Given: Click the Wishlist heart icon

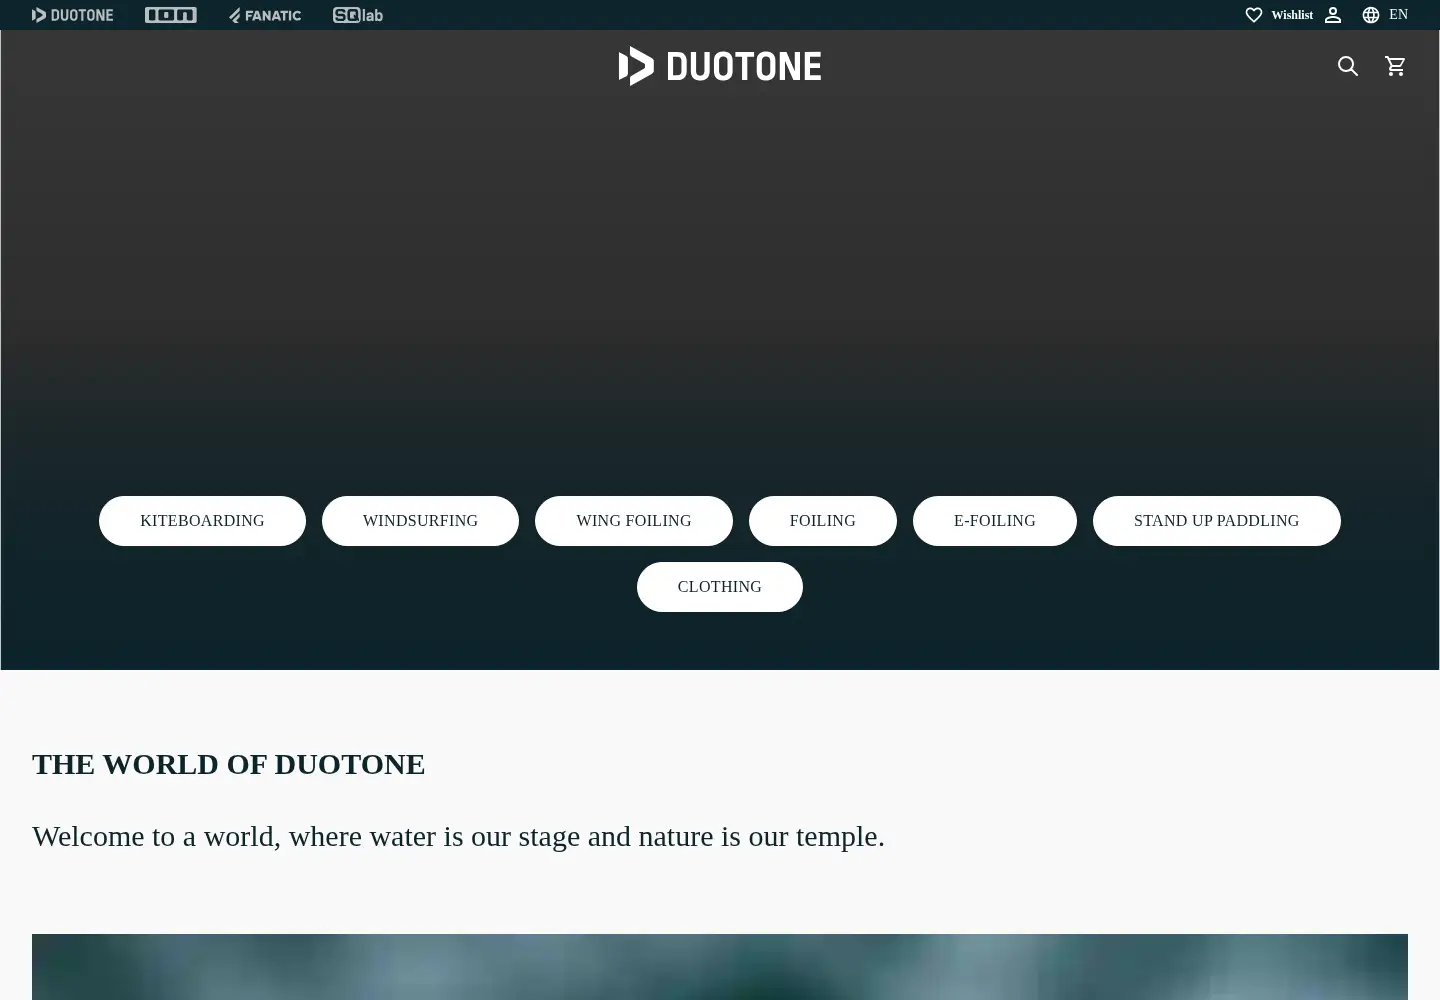Looking at the screenshot, I should point(1253,15).
